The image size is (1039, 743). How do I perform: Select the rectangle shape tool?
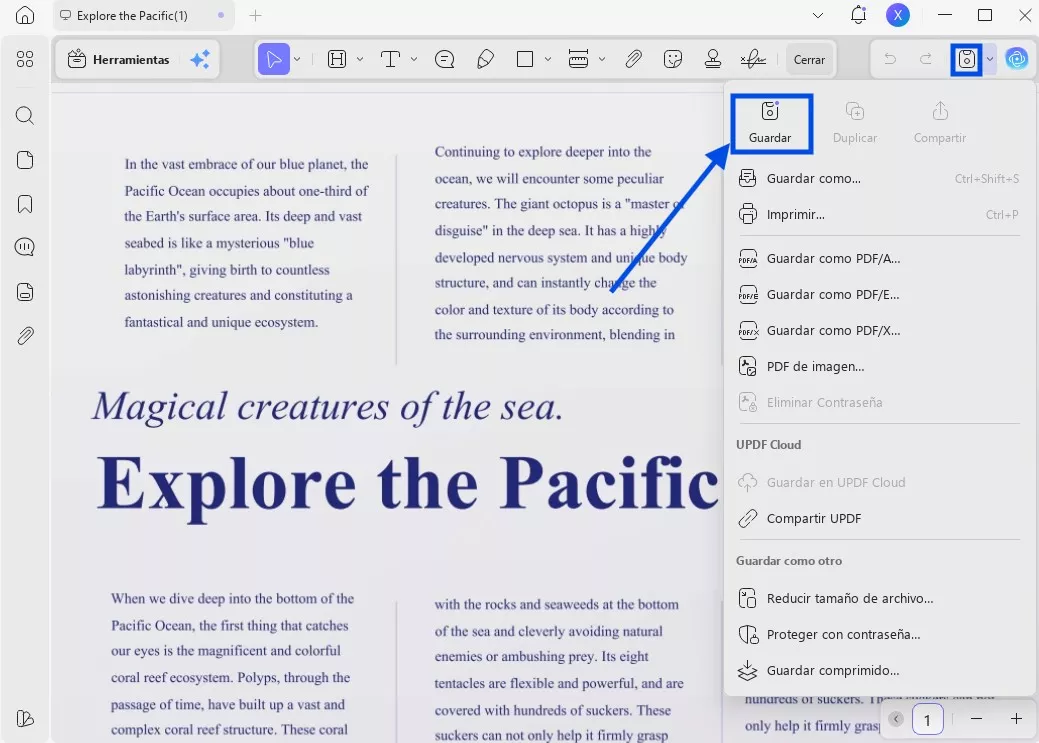pos(525,60)
